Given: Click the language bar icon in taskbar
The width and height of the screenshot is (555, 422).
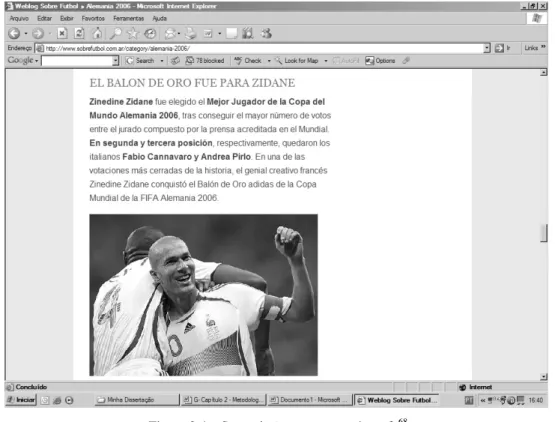Looking at the screenshot, I should pos(469,400).
